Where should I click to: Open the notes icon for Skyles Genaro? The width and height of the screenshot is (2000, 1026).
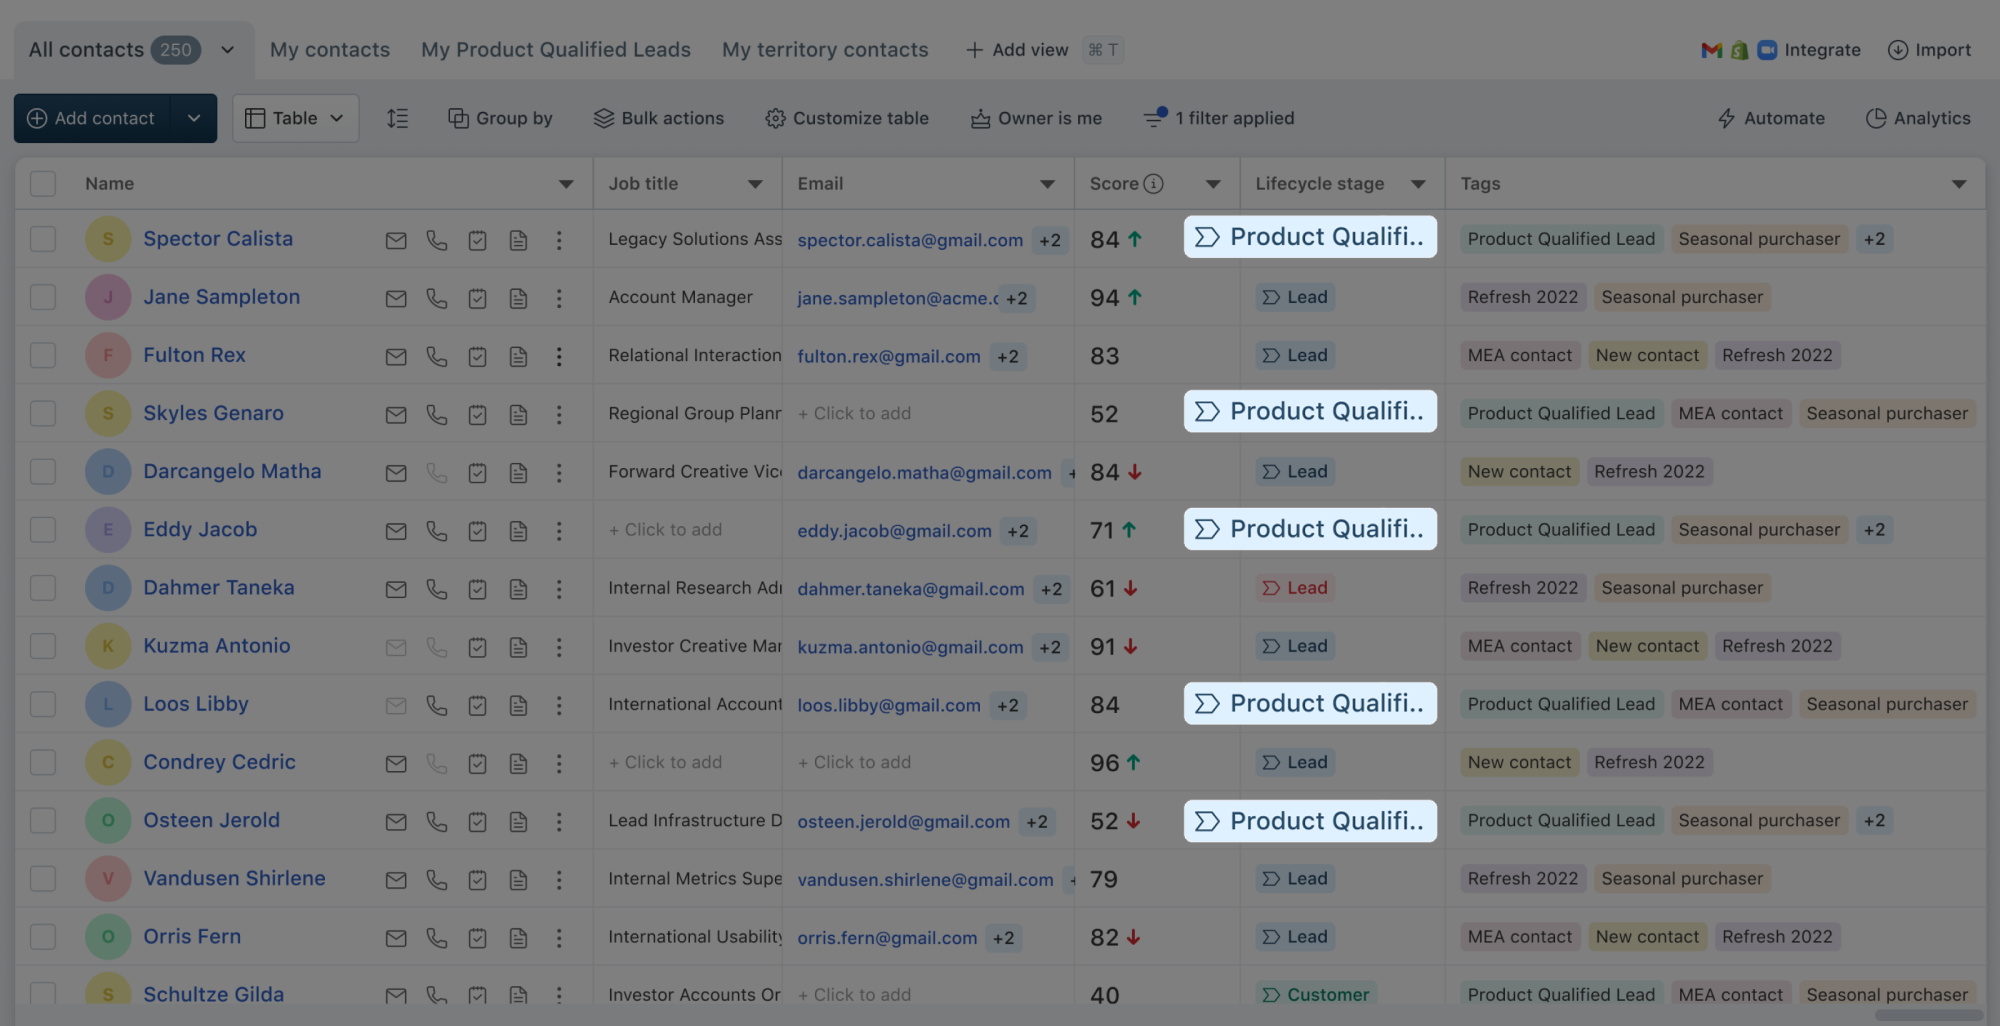point(518,414)
